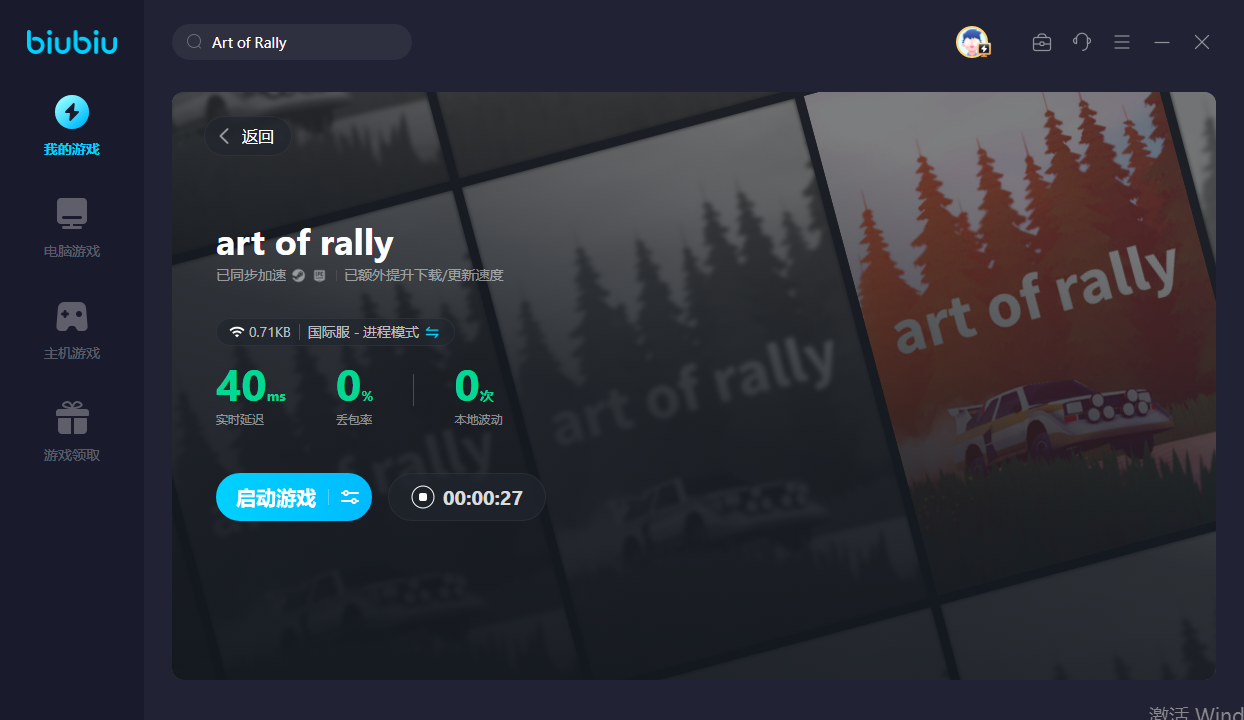Click 实时延迟 label
Image resolution: width=1244 pixels, height=720 pixels.
[240, 420]
